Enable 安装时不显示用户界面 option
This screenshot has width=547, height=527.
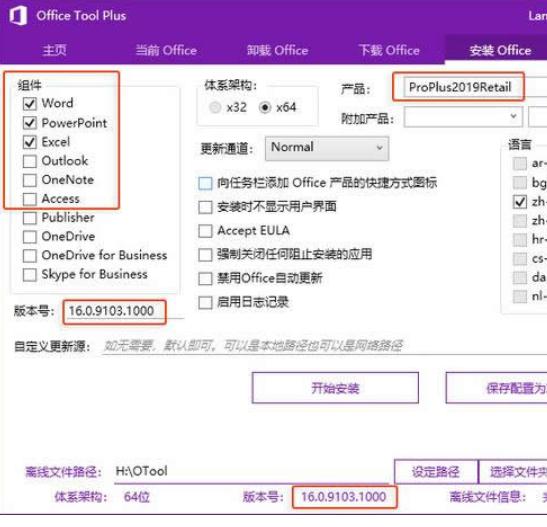click(205, 207)
